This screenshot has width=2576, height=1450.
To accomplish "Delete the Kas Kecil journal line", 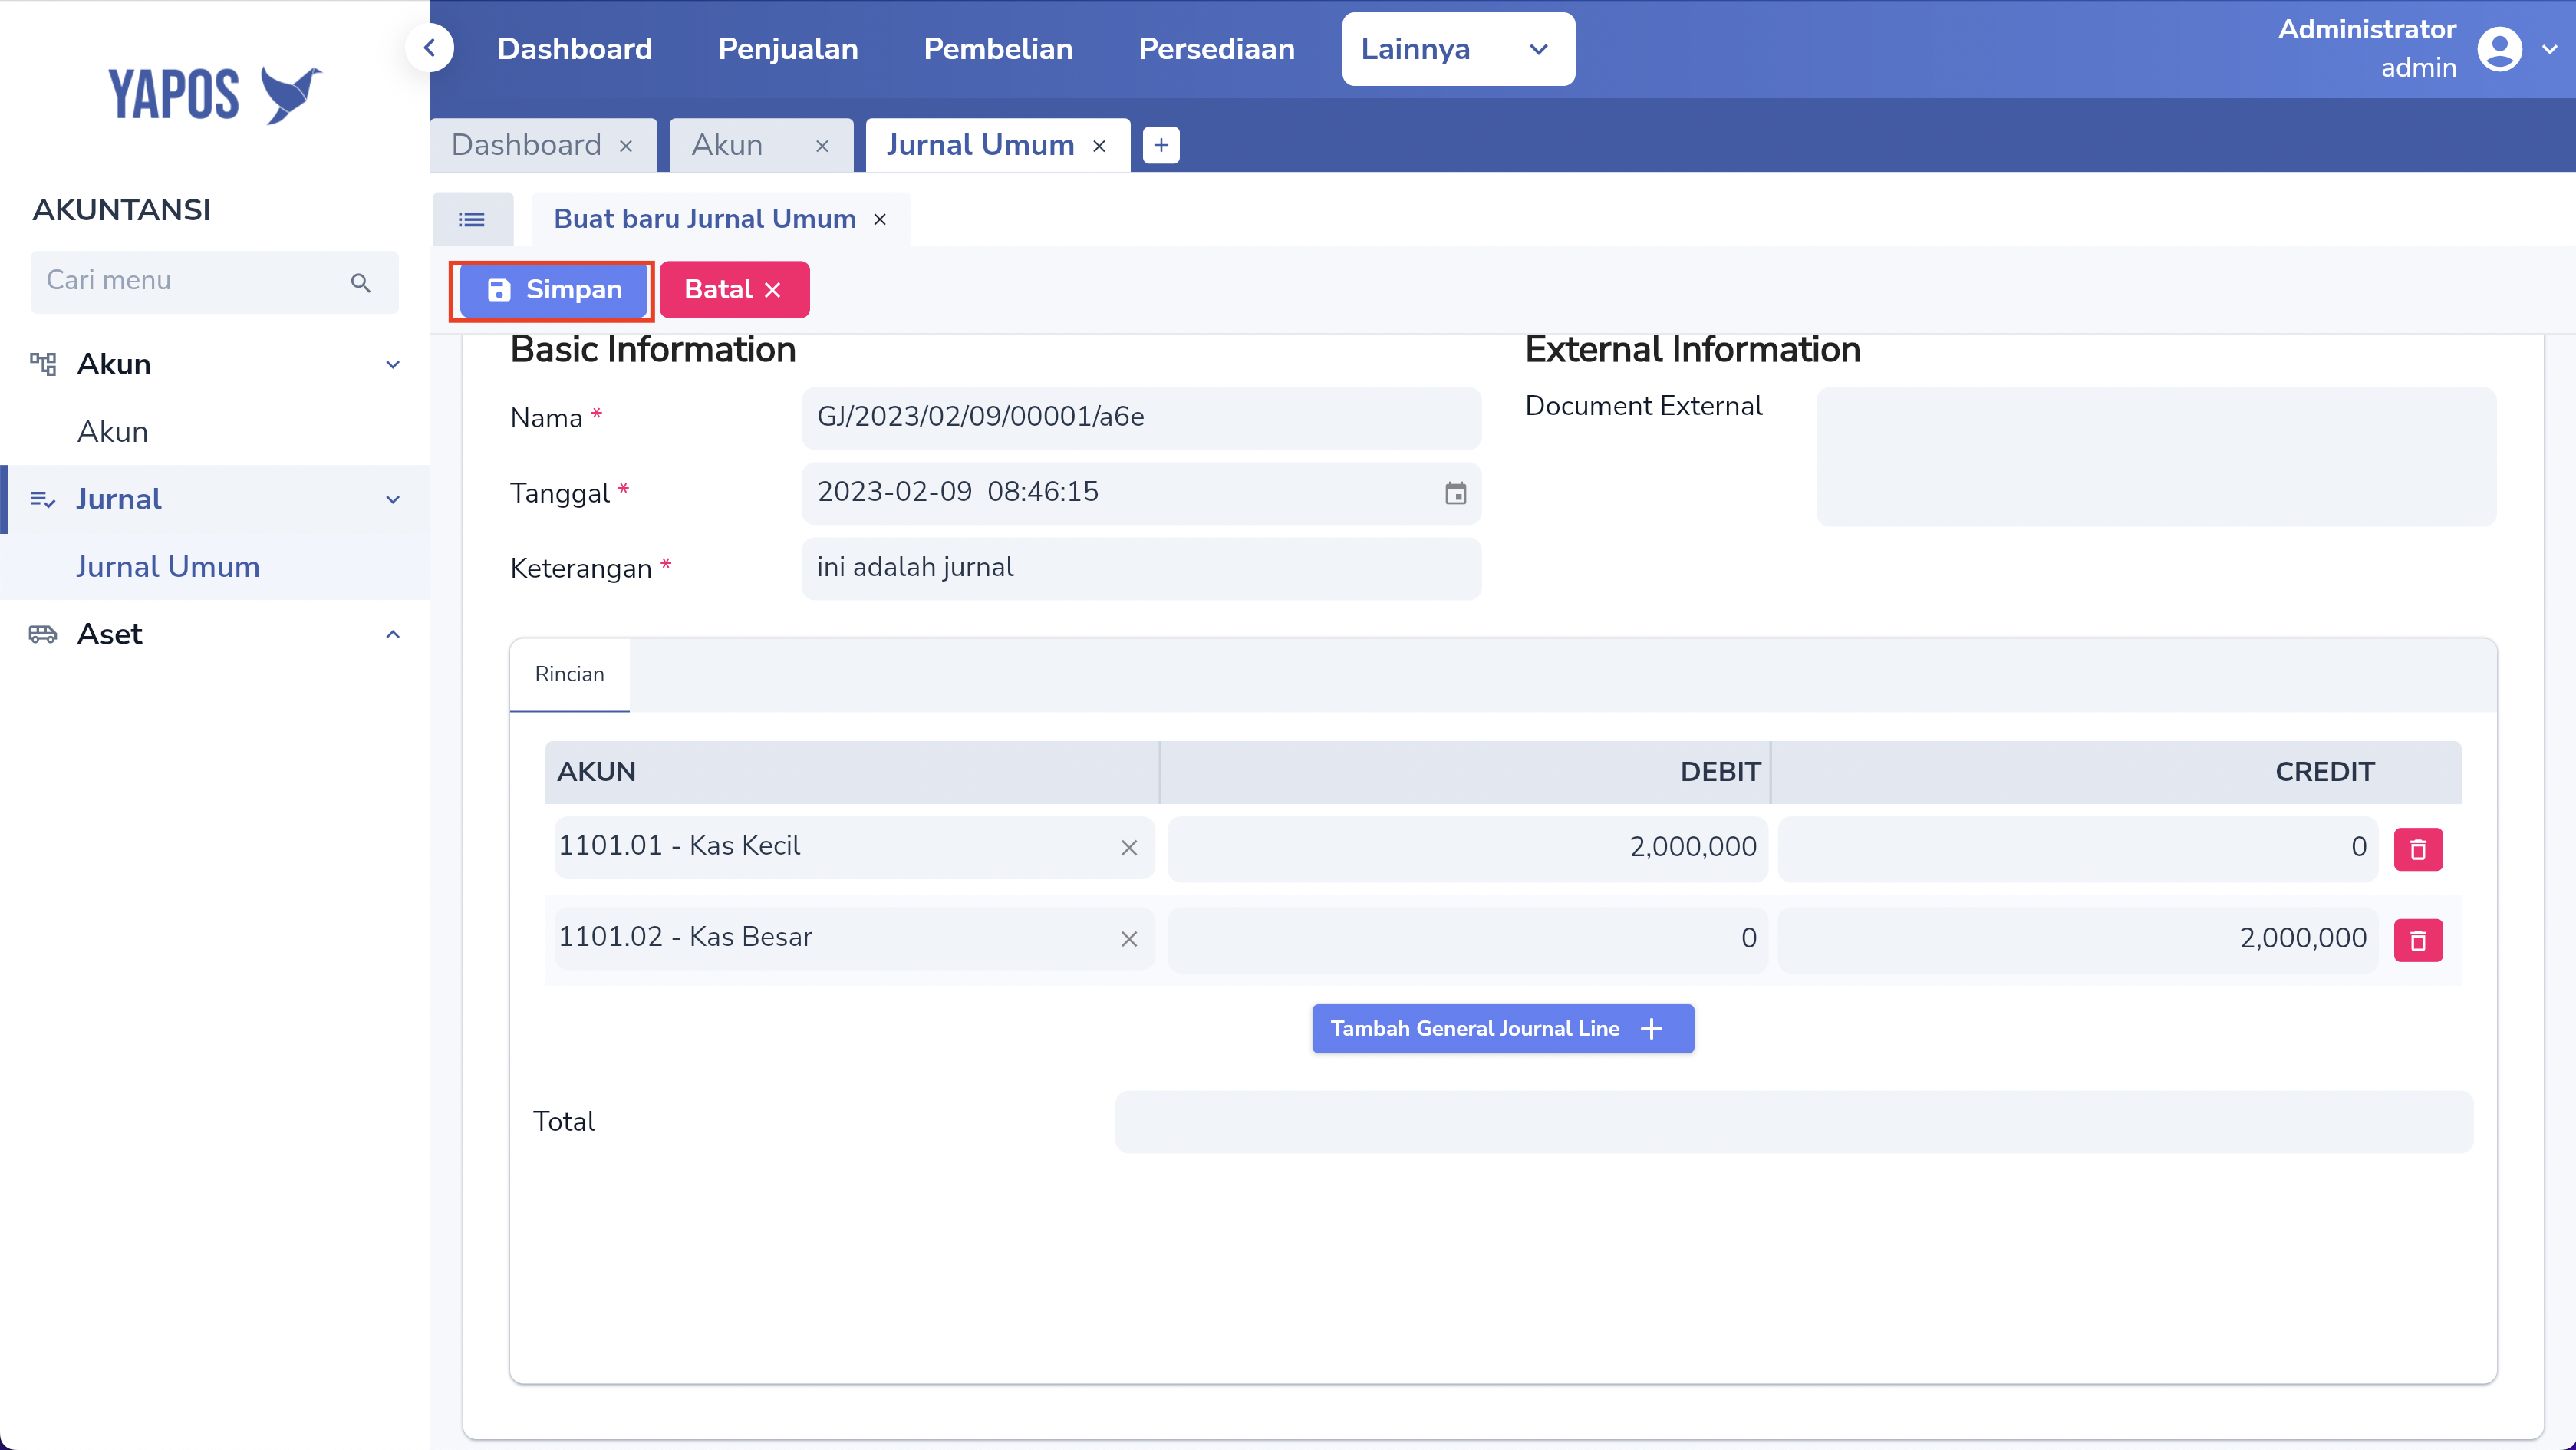I will [2418, 849].
